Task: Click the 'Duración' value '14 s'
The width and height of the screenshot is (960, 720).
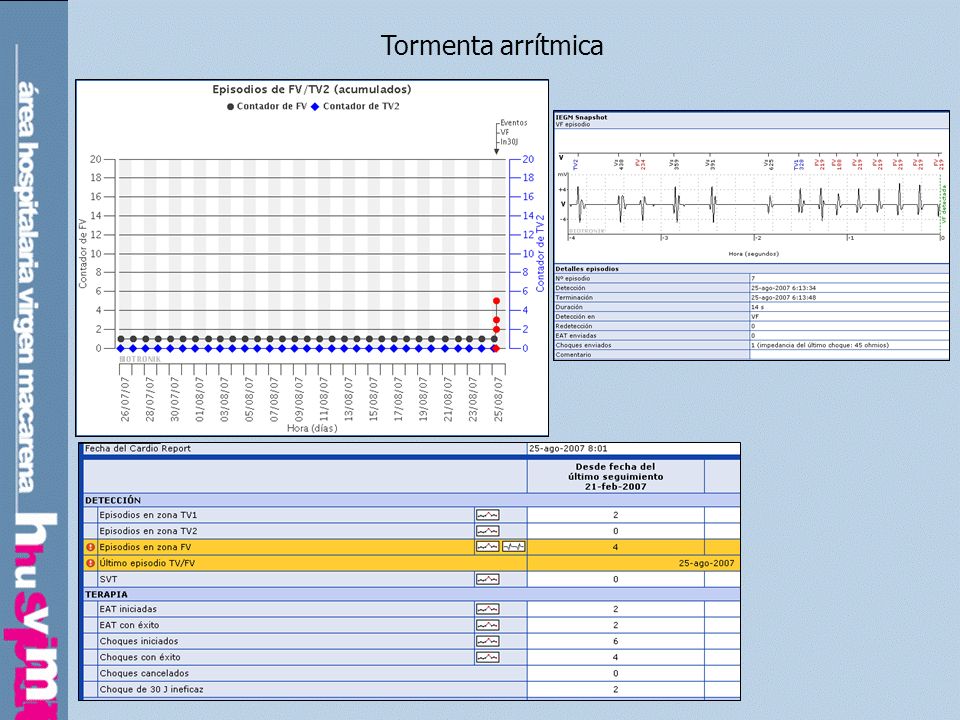Action: pyautogui.click(x=757, y=307)
